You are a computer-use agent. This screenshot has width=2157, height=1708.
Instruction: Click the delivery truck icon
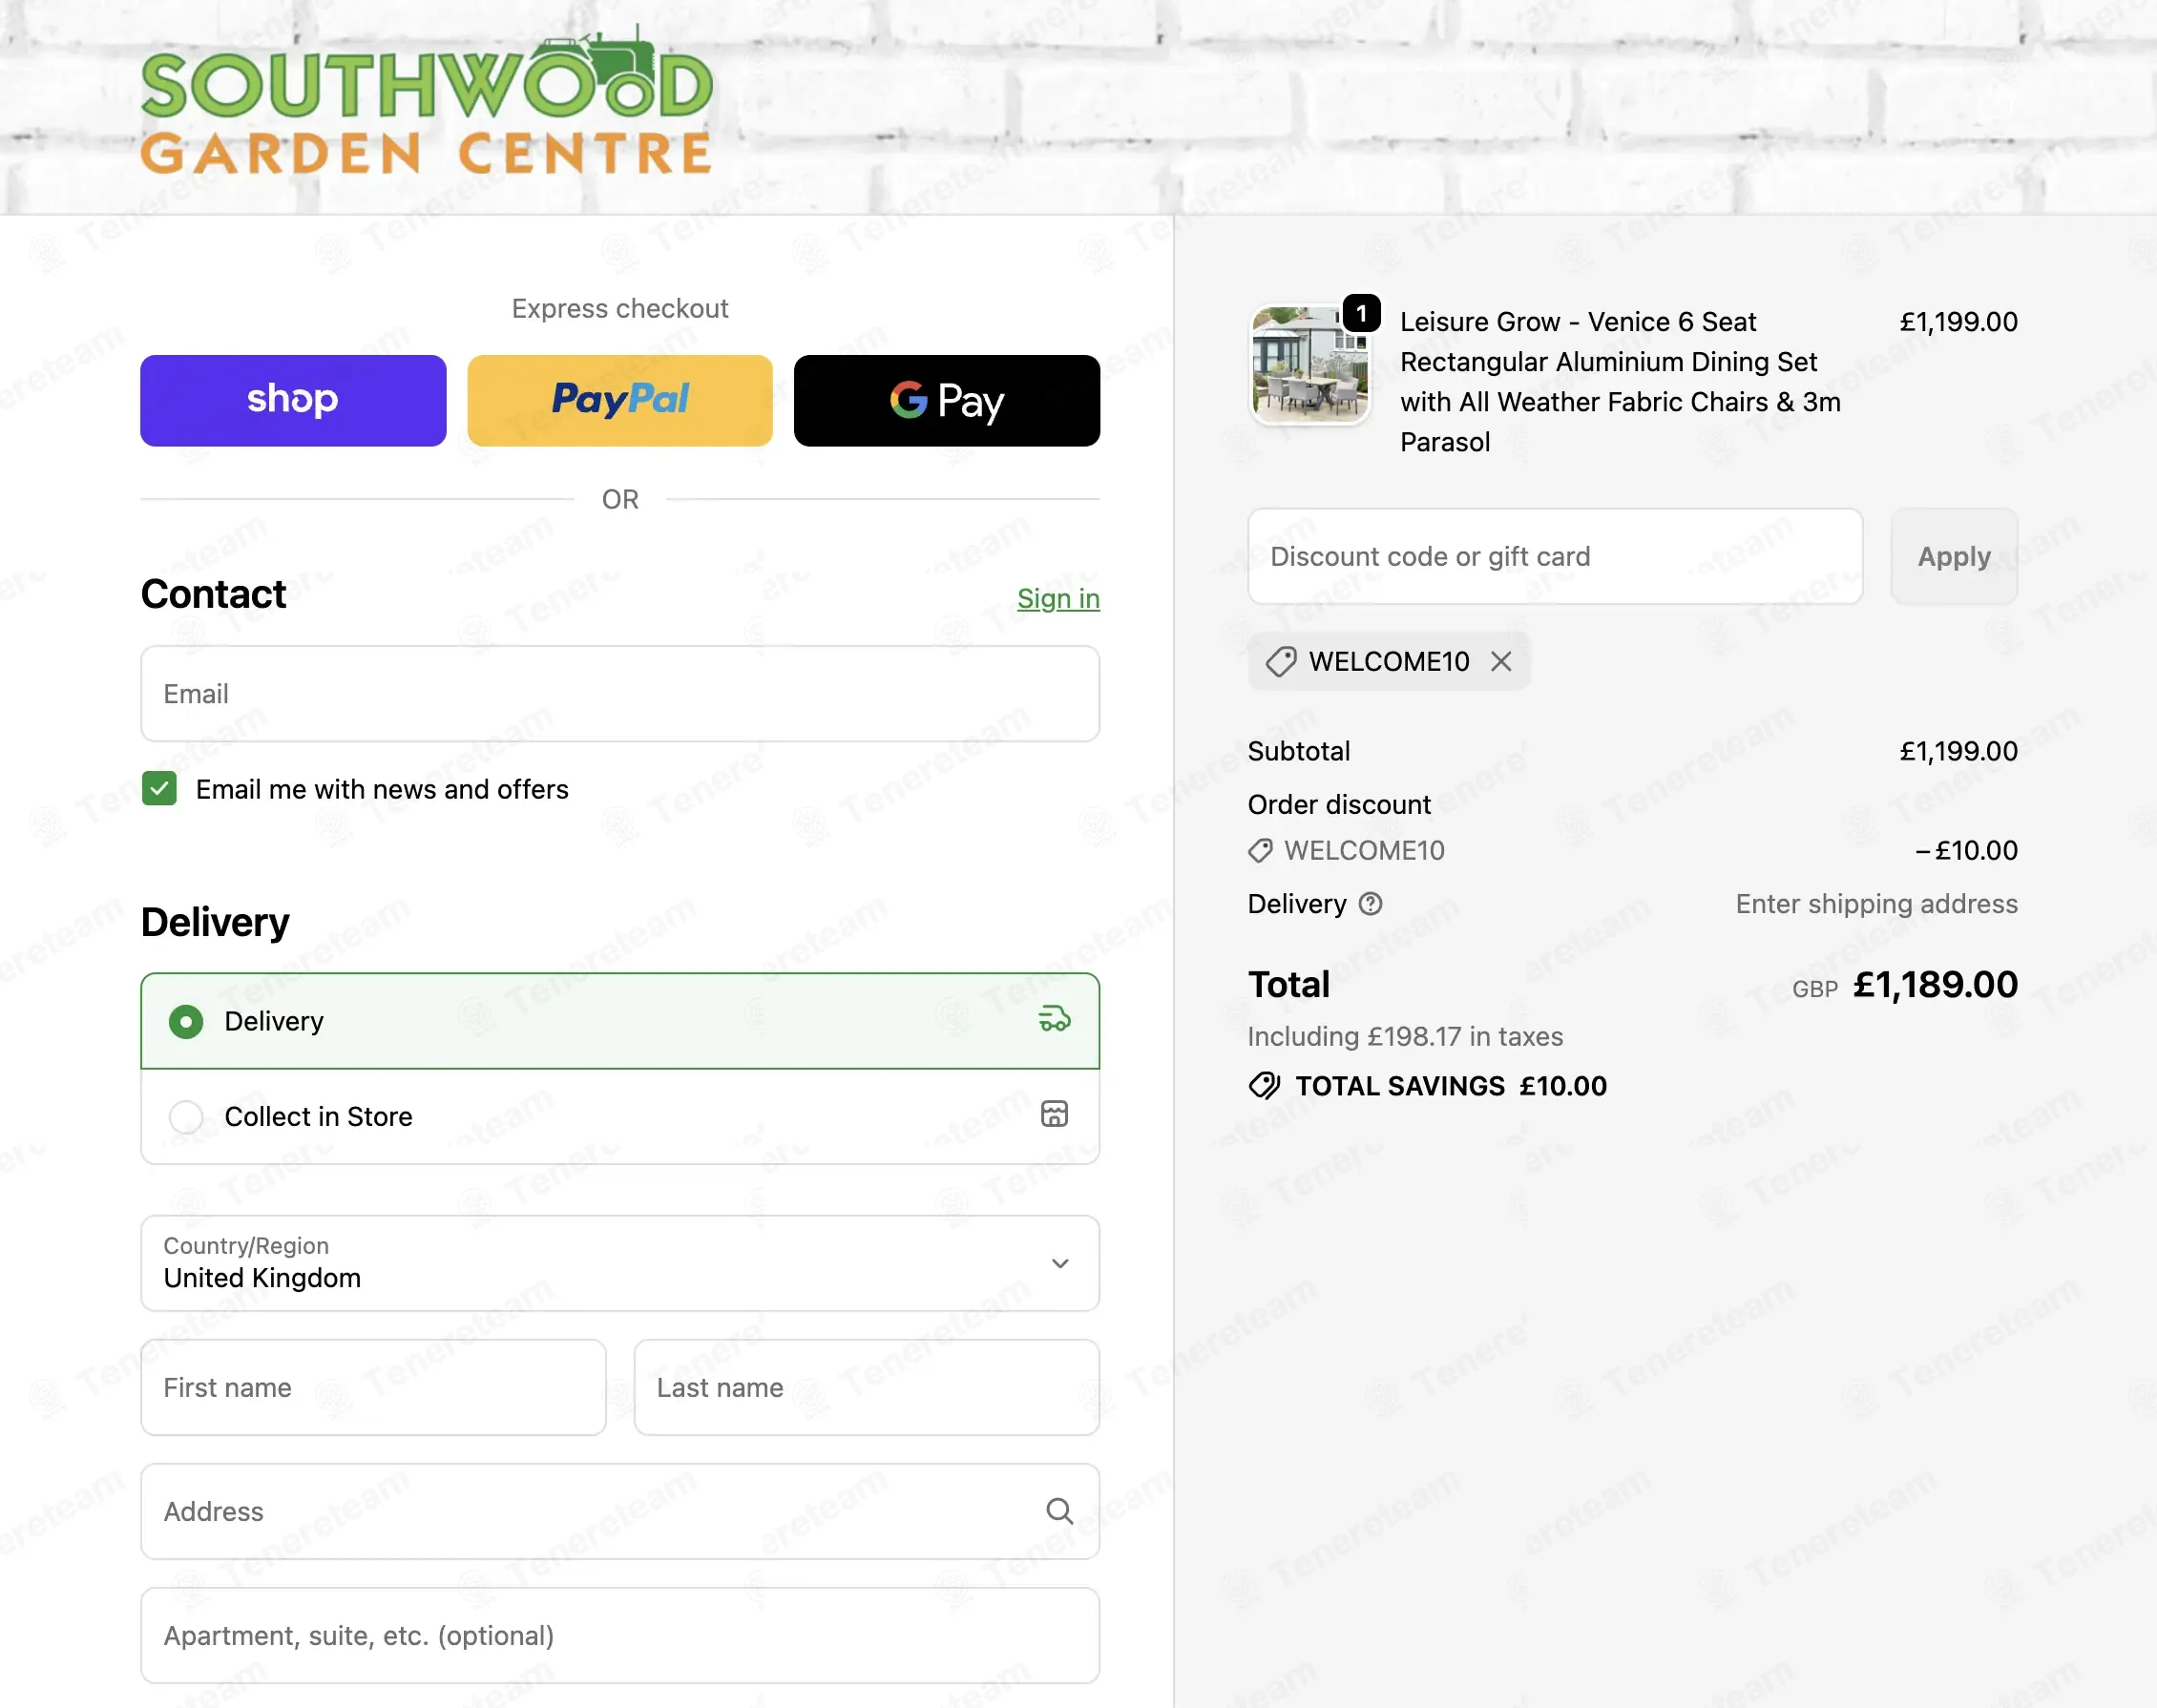point(1054,1019)
